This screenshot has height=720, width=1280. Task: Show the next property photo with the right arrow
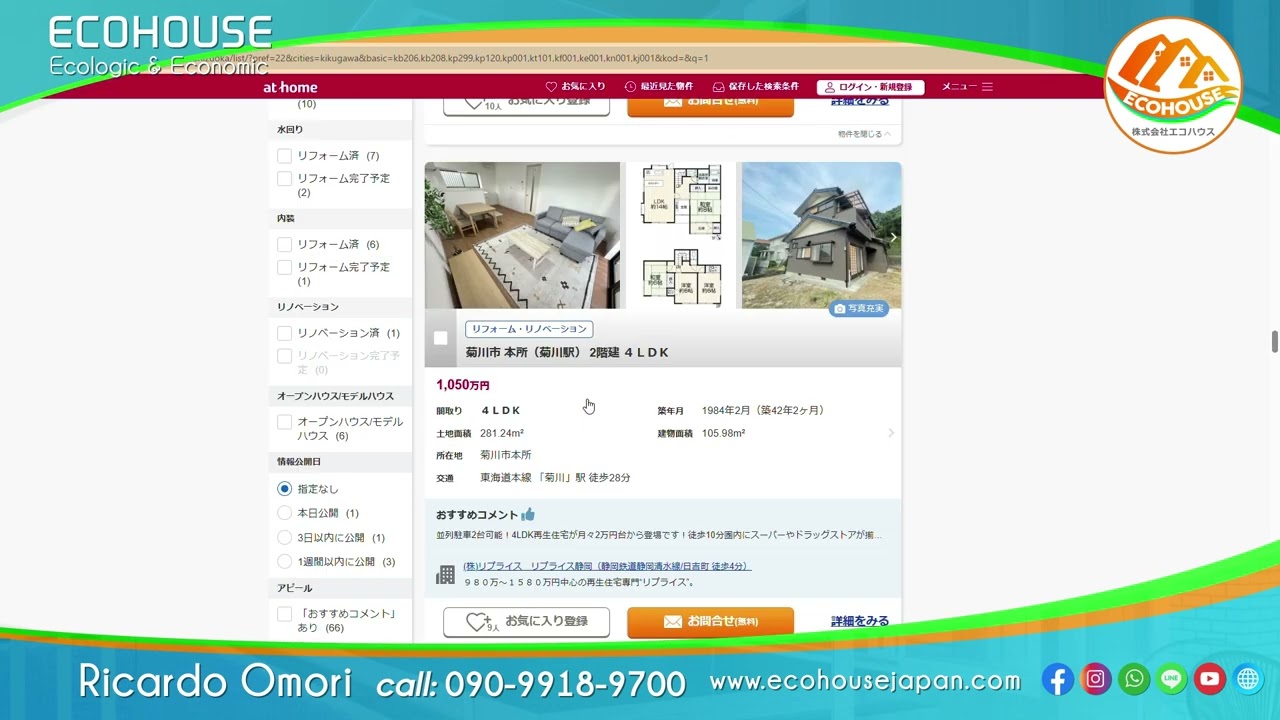[893, 237]
